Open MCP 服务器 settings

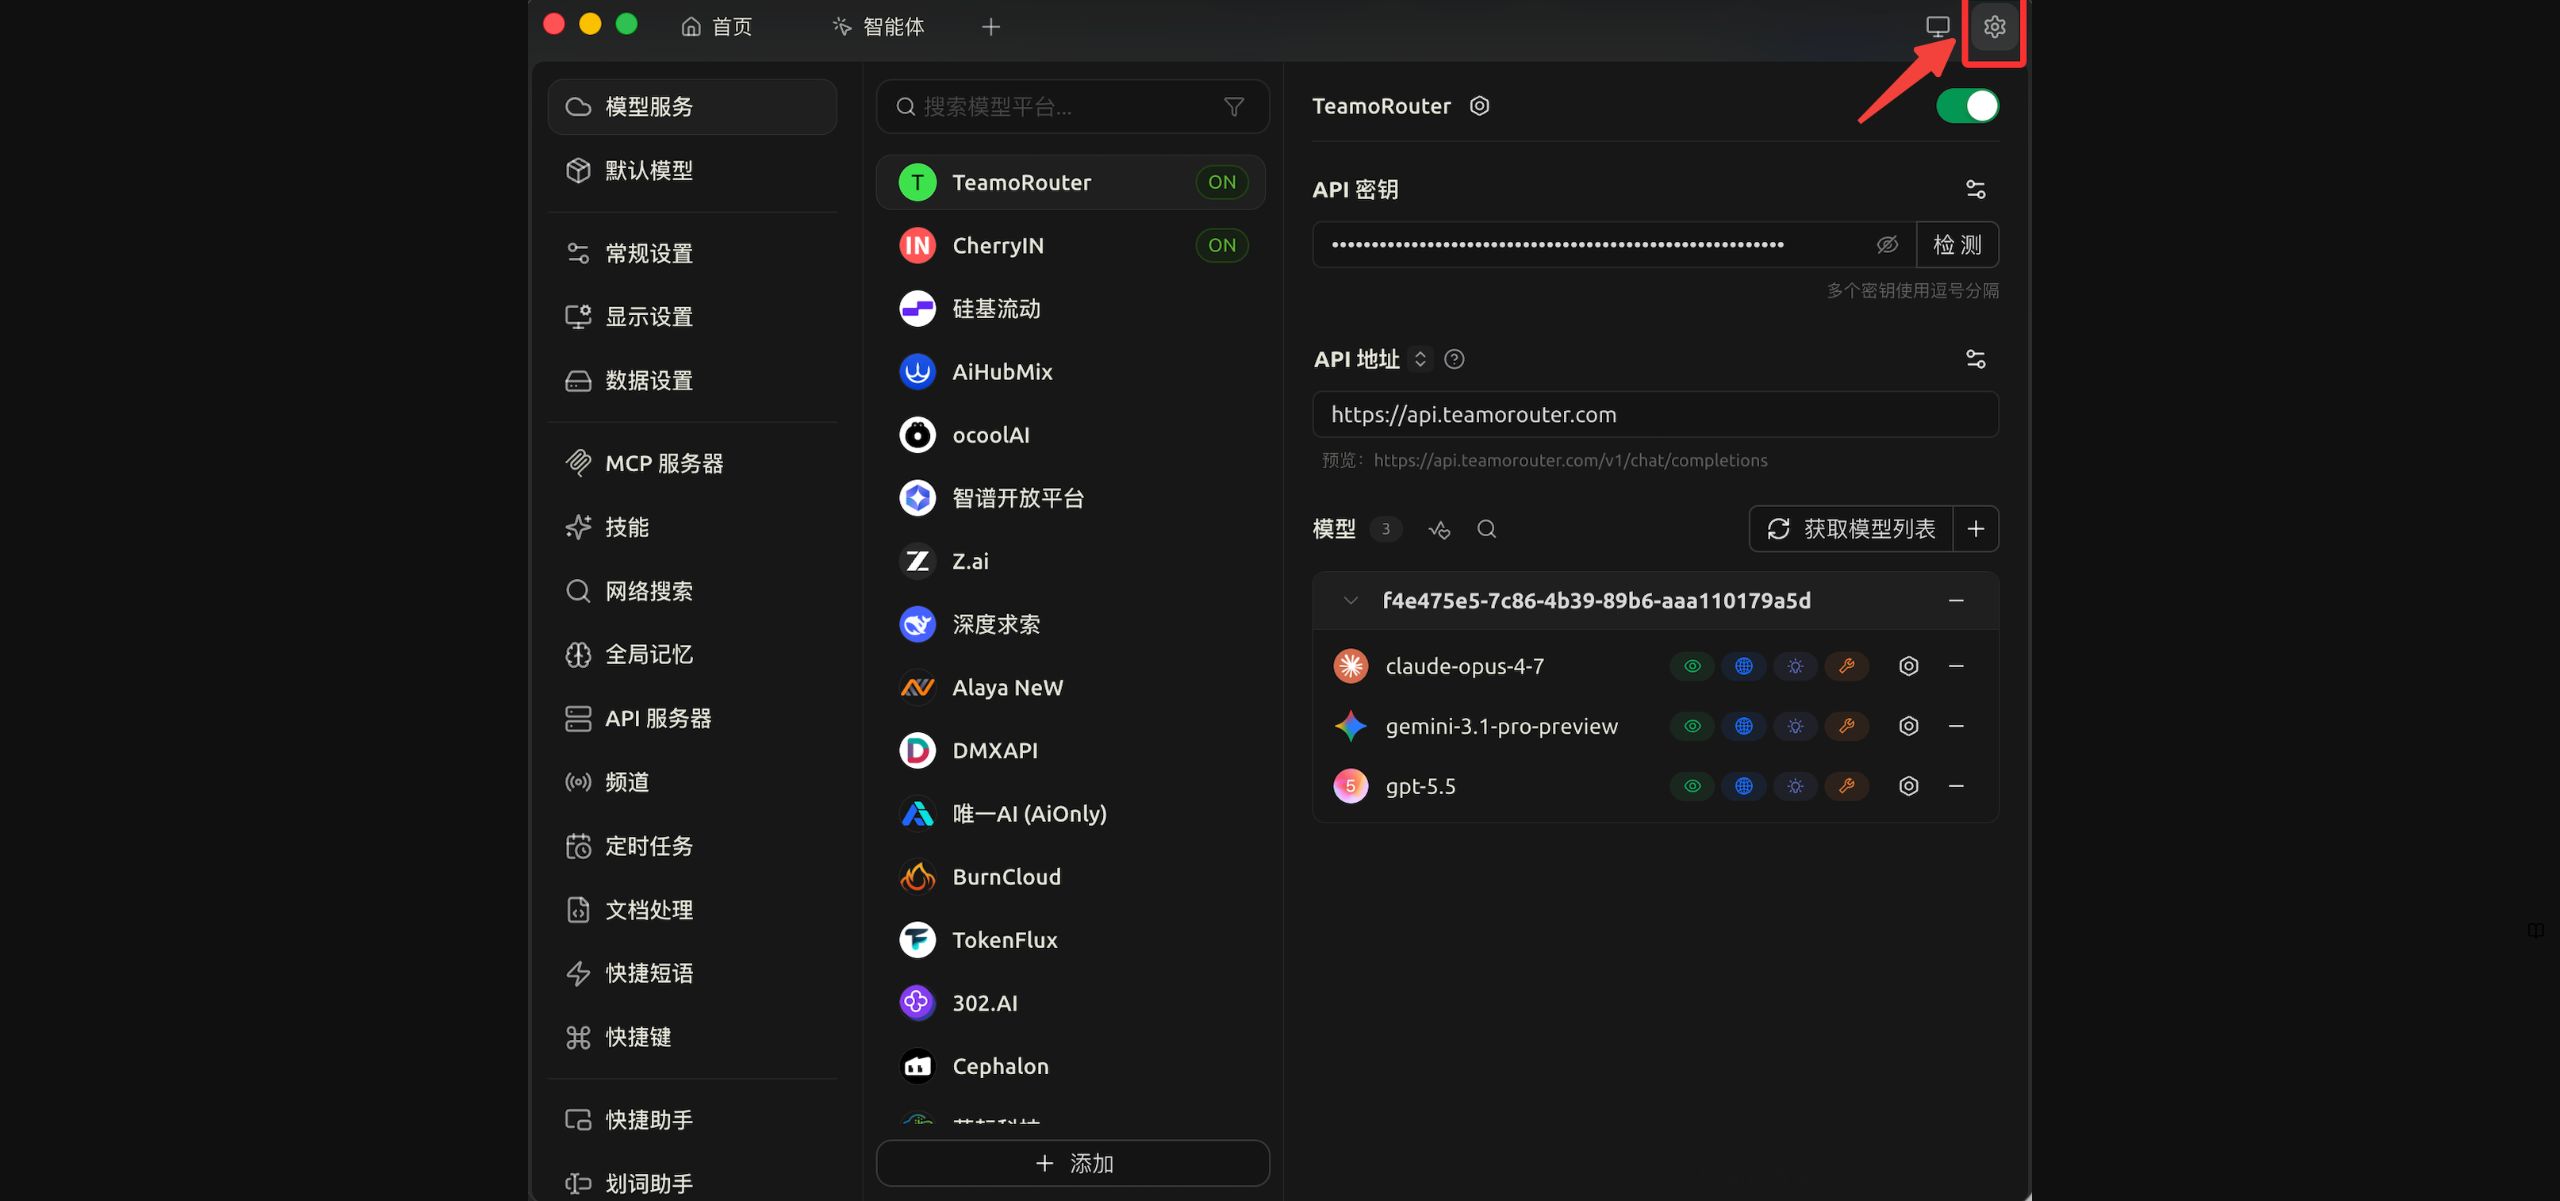(x=692, y=464)
